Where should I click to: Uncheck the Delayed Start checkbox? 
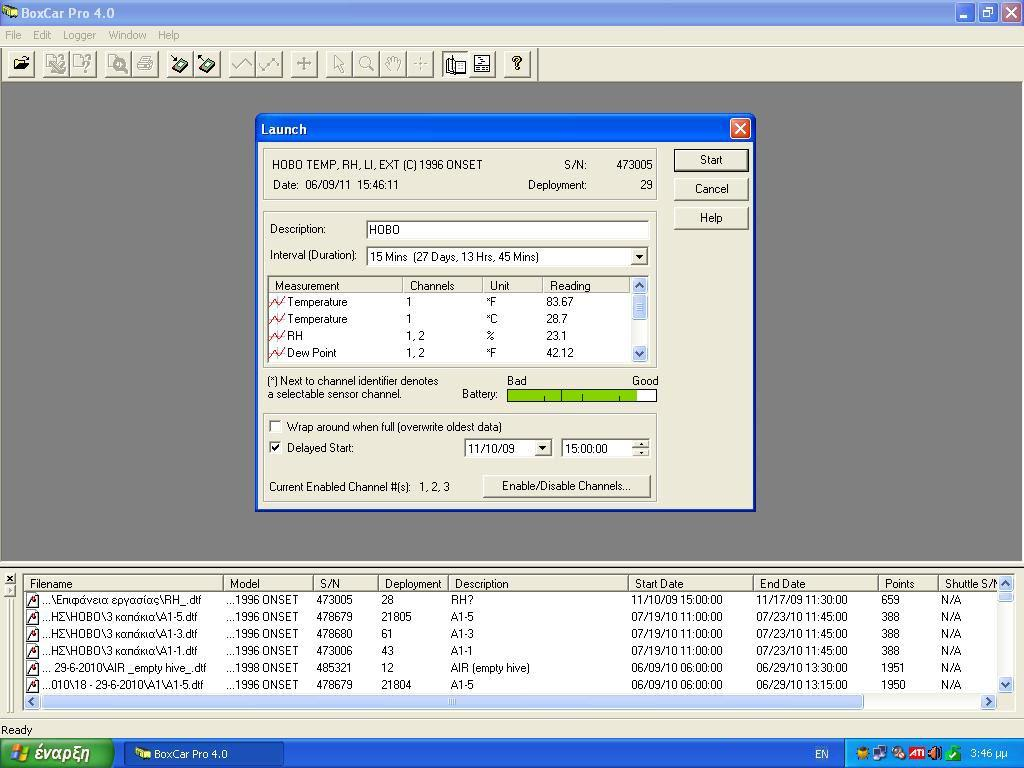(x=276, y=448)
